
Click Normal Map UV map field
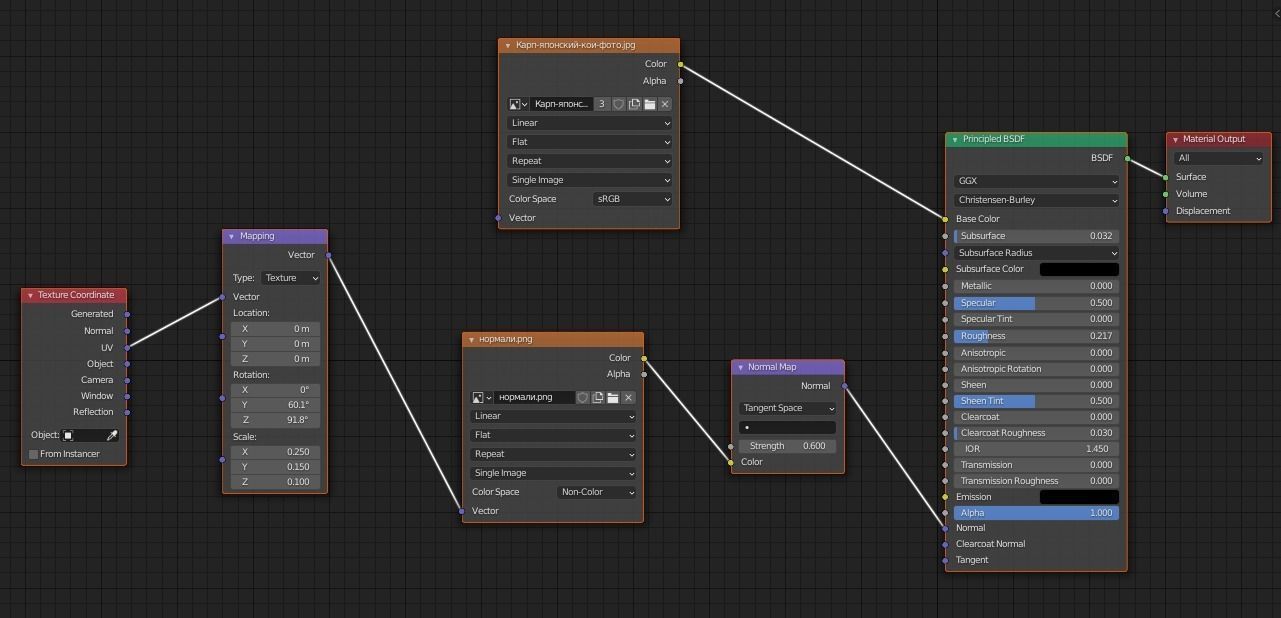(788, 427)
